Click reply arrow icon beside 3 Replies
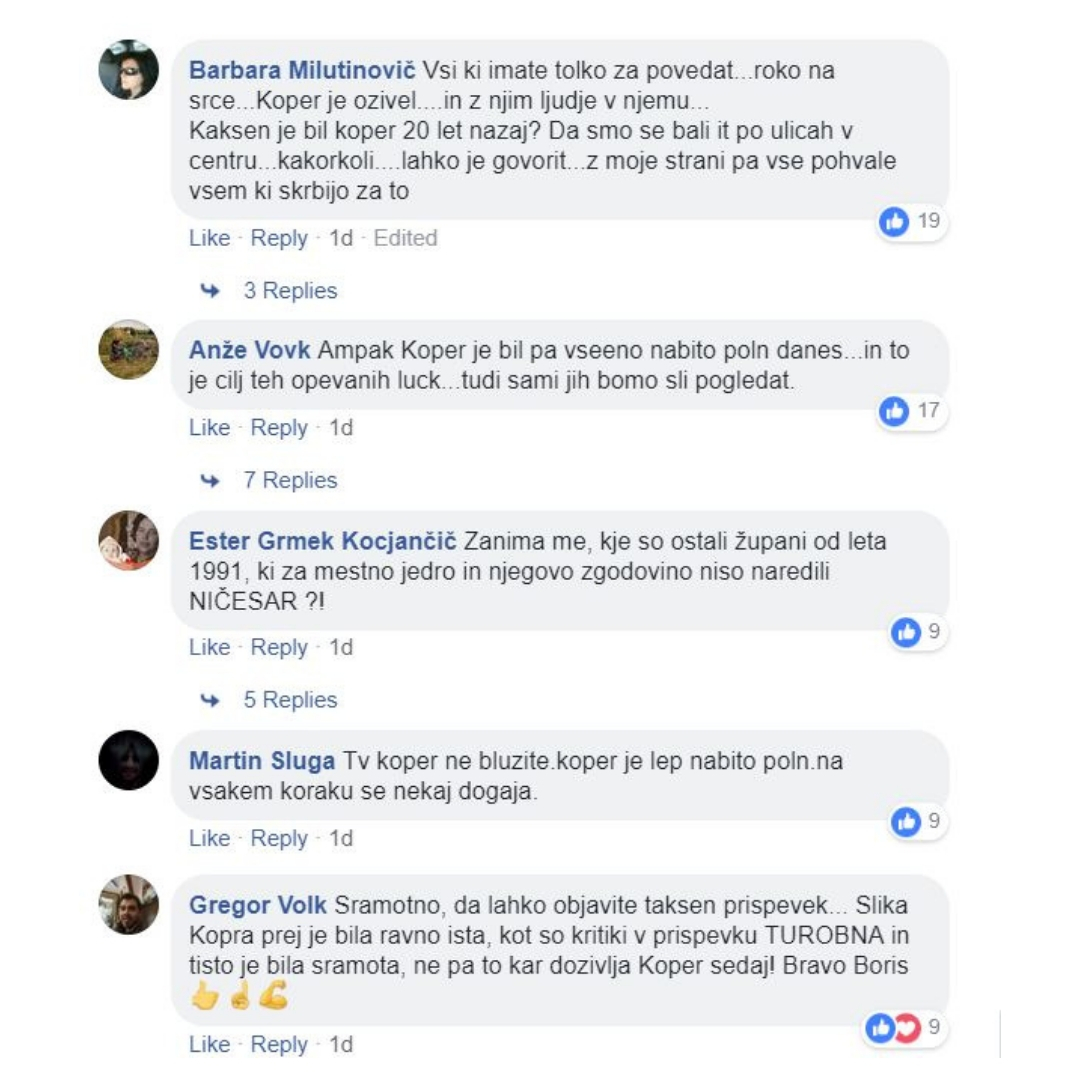Viewport: 1080px width, 1080px height. pos(210,291)
